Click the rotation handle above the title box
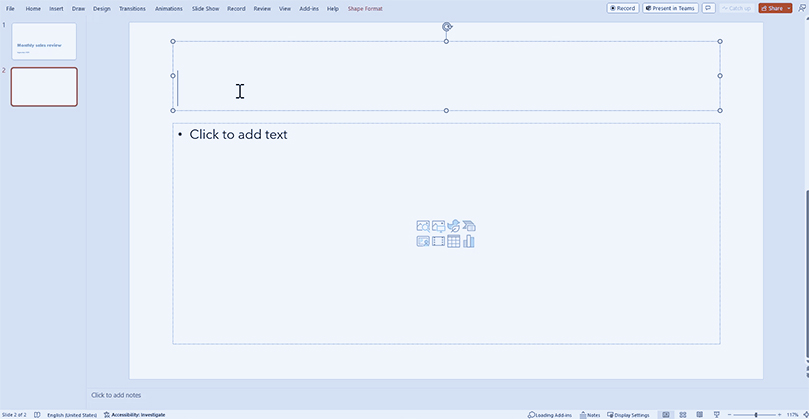The height and width of the screenshot is (419, 809). (447, 27)
